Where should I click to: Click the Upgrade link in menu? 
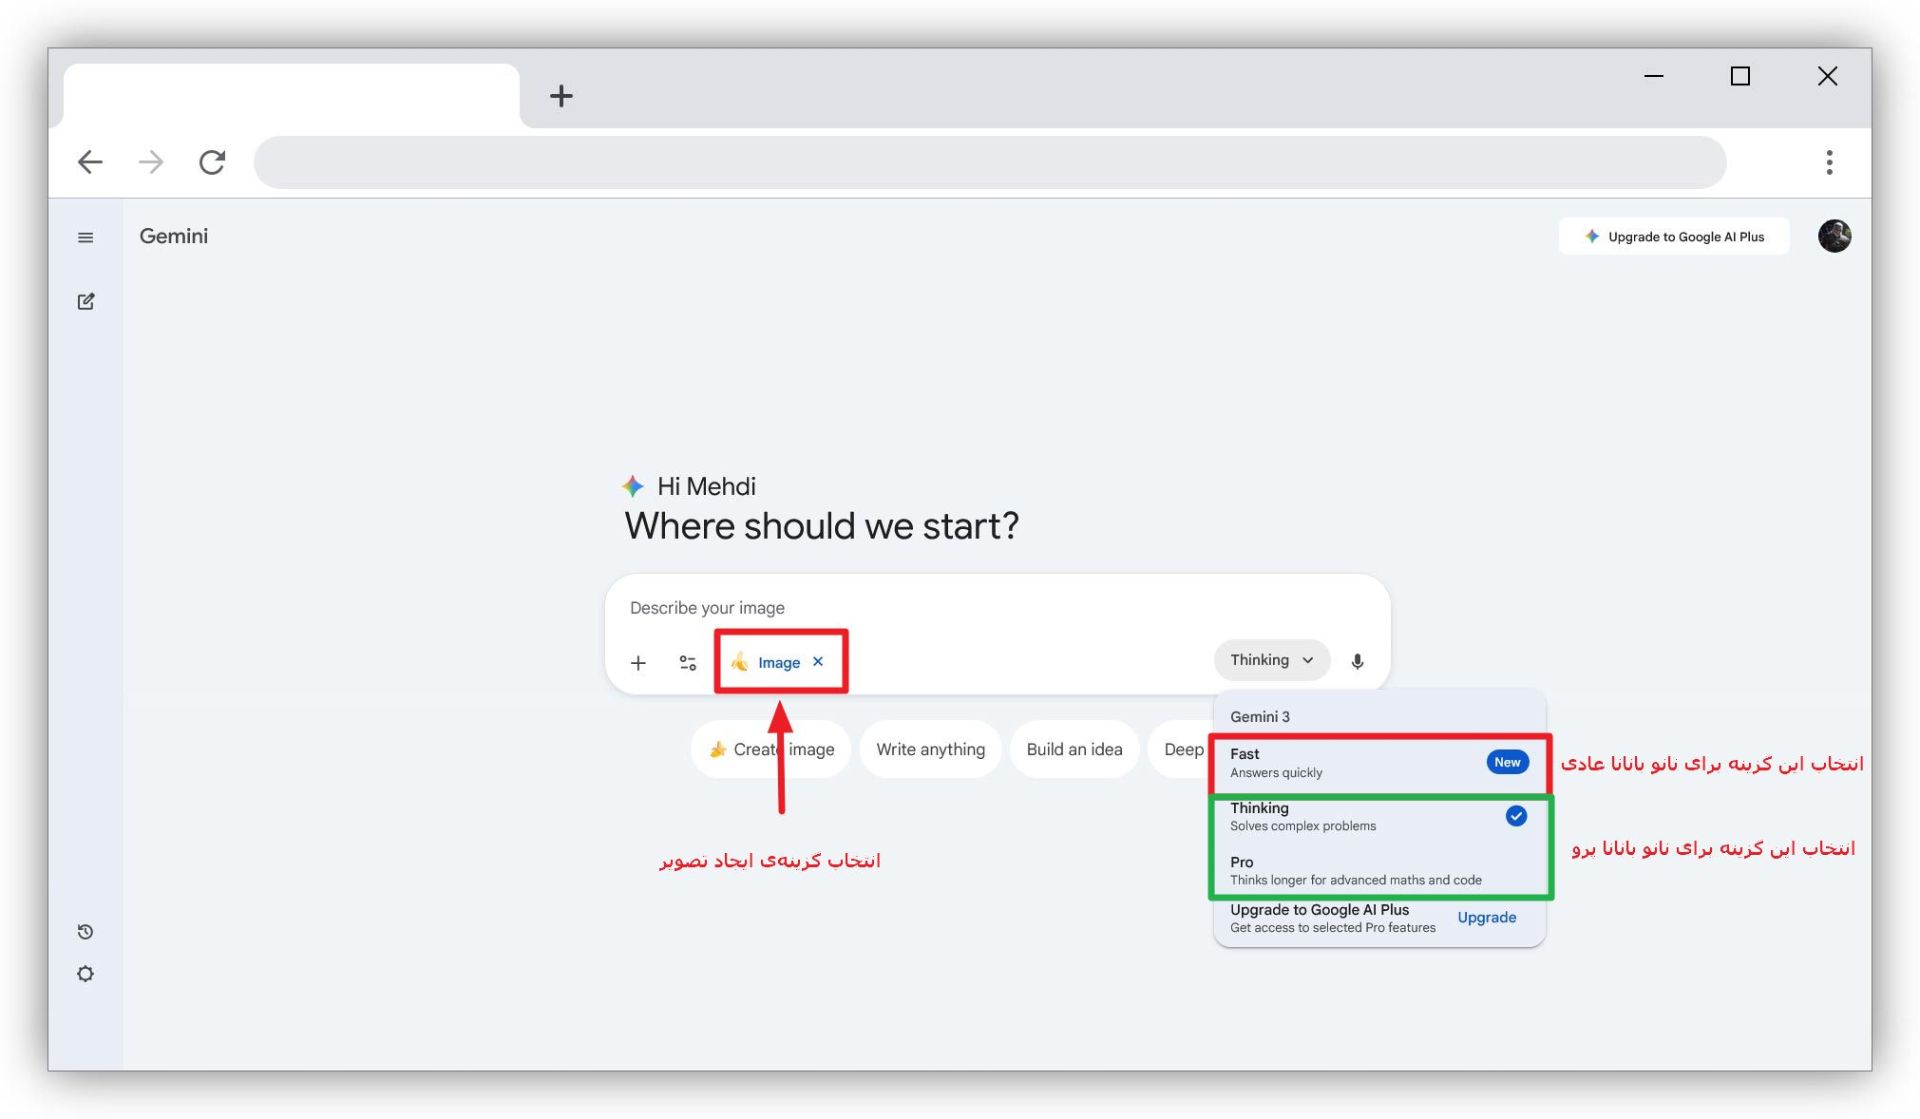(1486, 918)
